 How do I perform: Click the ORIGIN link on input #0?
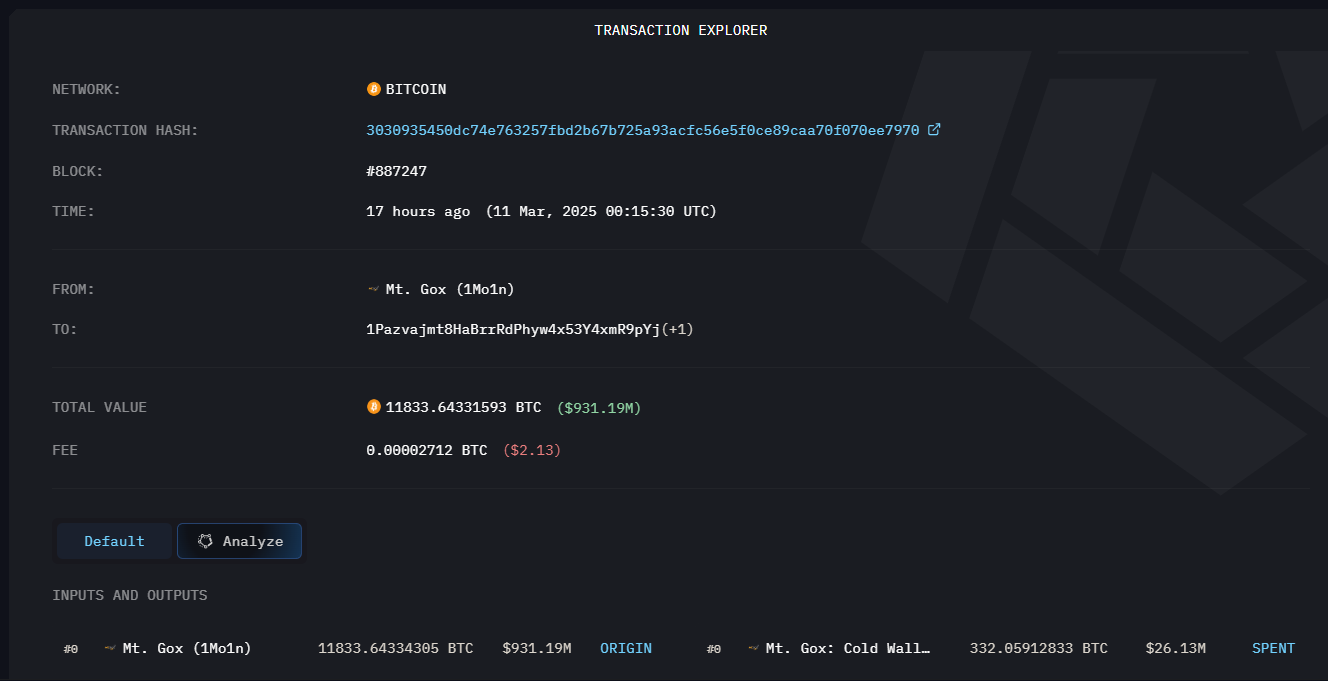click(x=626, y=648)
